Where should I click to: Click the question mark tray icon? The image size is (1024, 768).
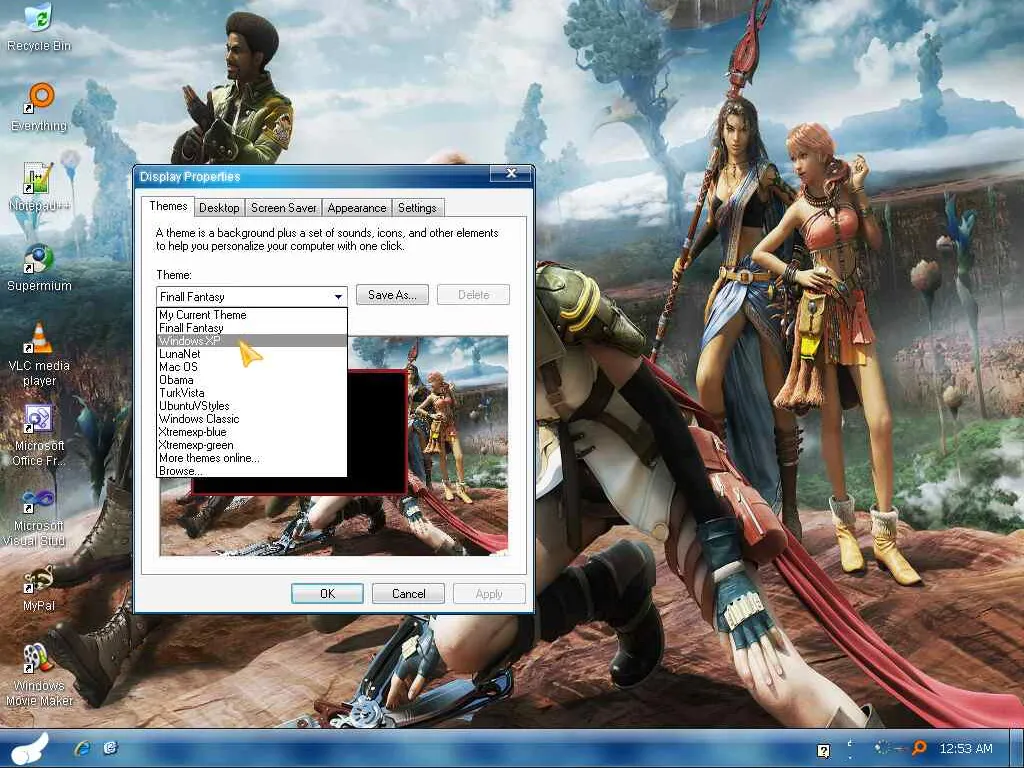click(x=824, y=750)
